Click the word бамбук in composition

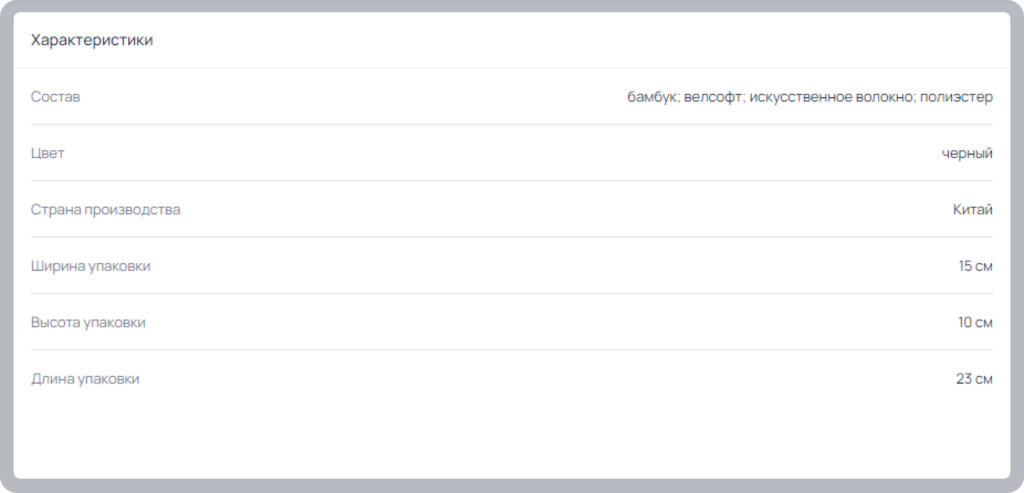(652, 97)
